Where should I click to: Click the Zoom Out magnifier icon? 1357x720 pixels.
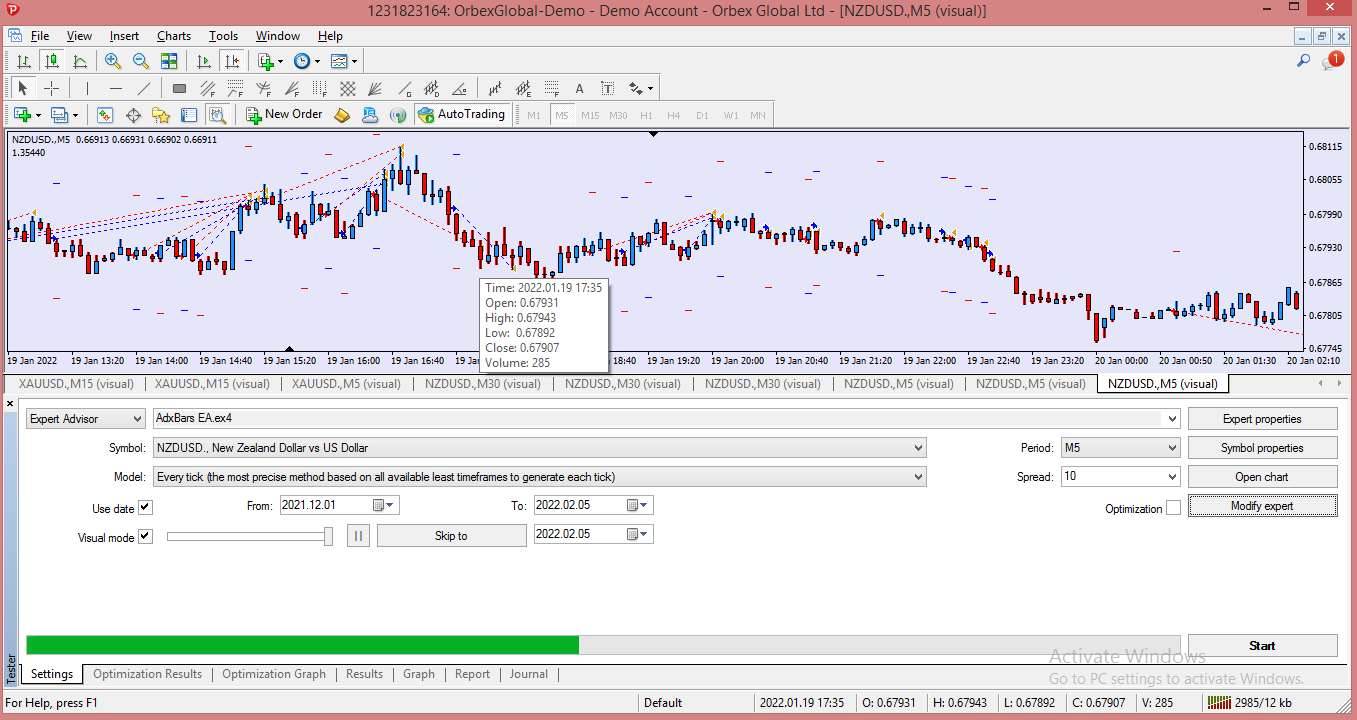[141, 61]
